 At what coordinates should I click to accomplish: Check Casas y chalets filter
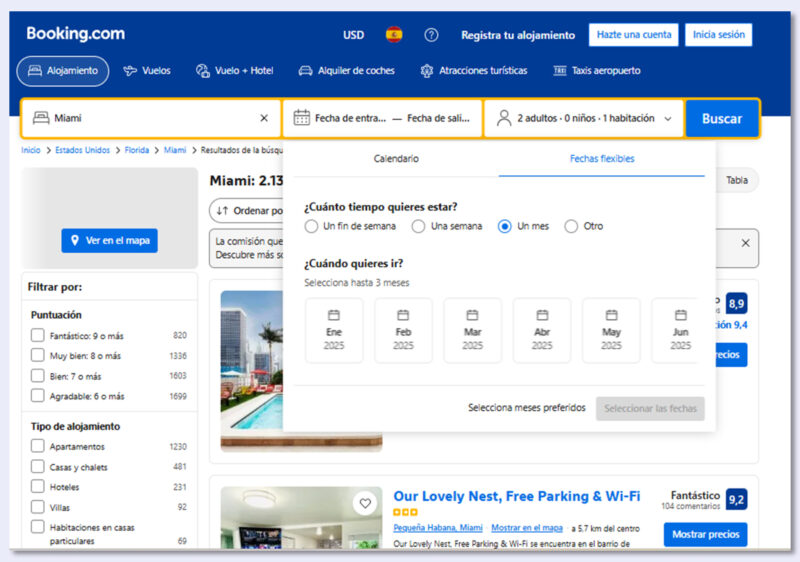[x=37, y=466]
